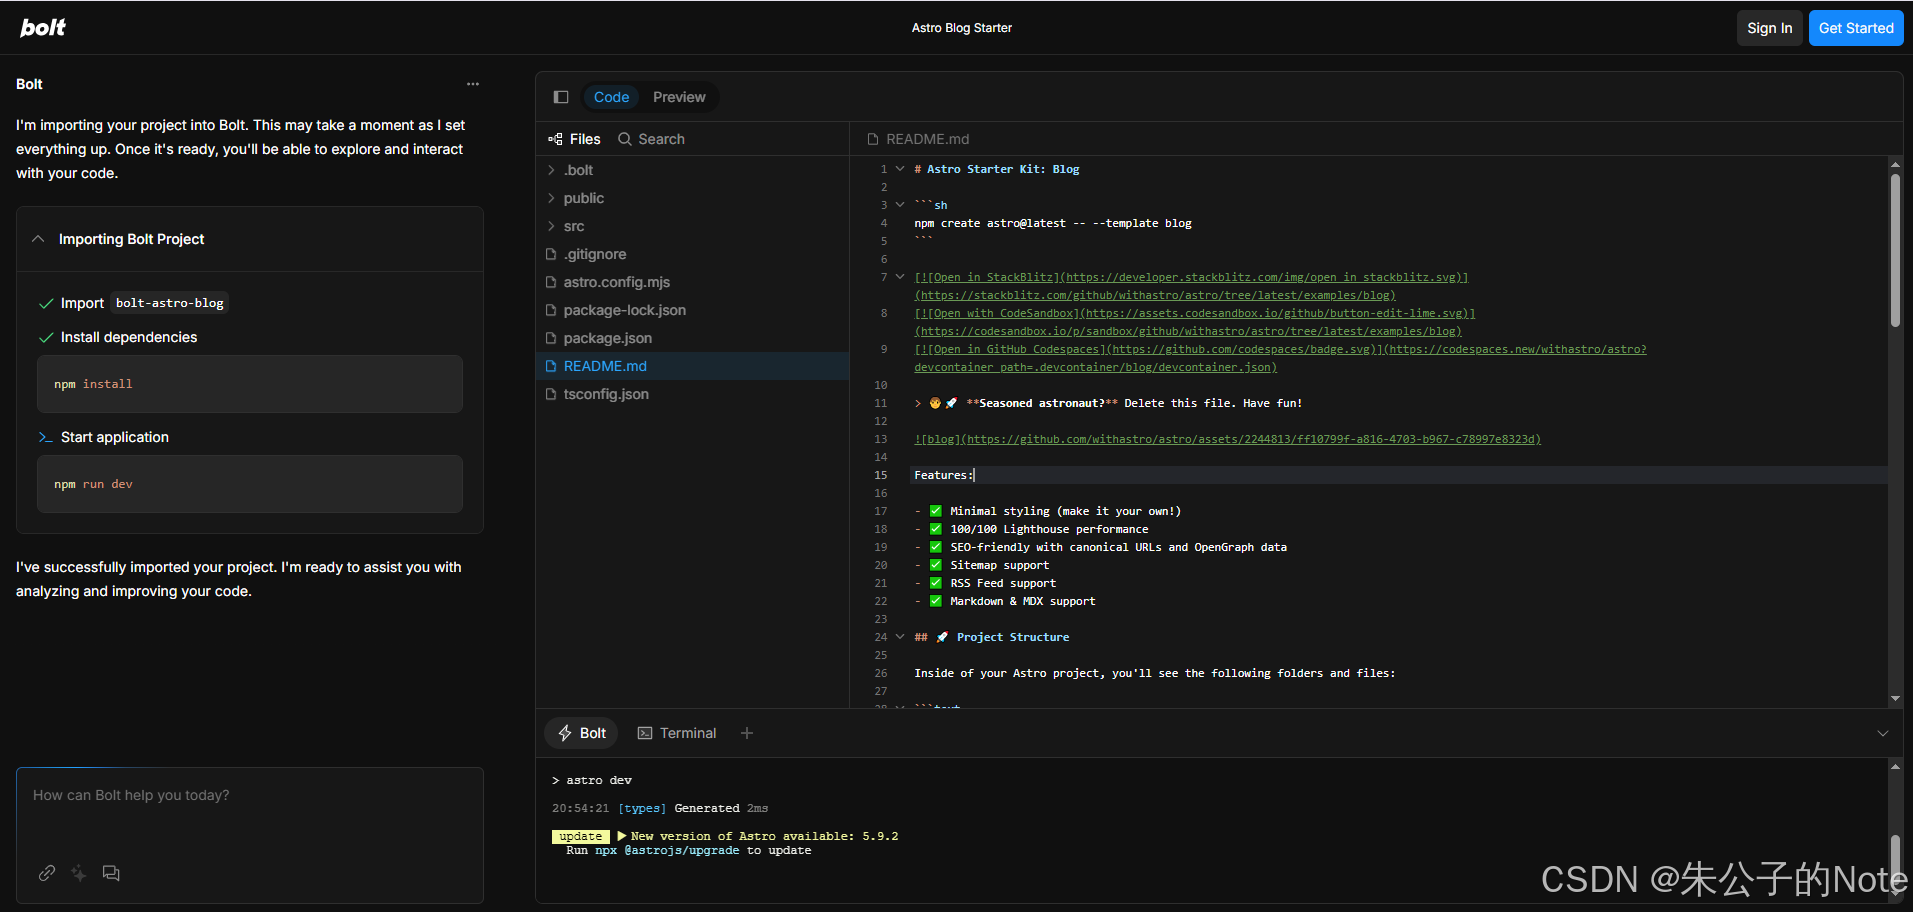
Task: Expand the public folder
Action: [551, 198]
